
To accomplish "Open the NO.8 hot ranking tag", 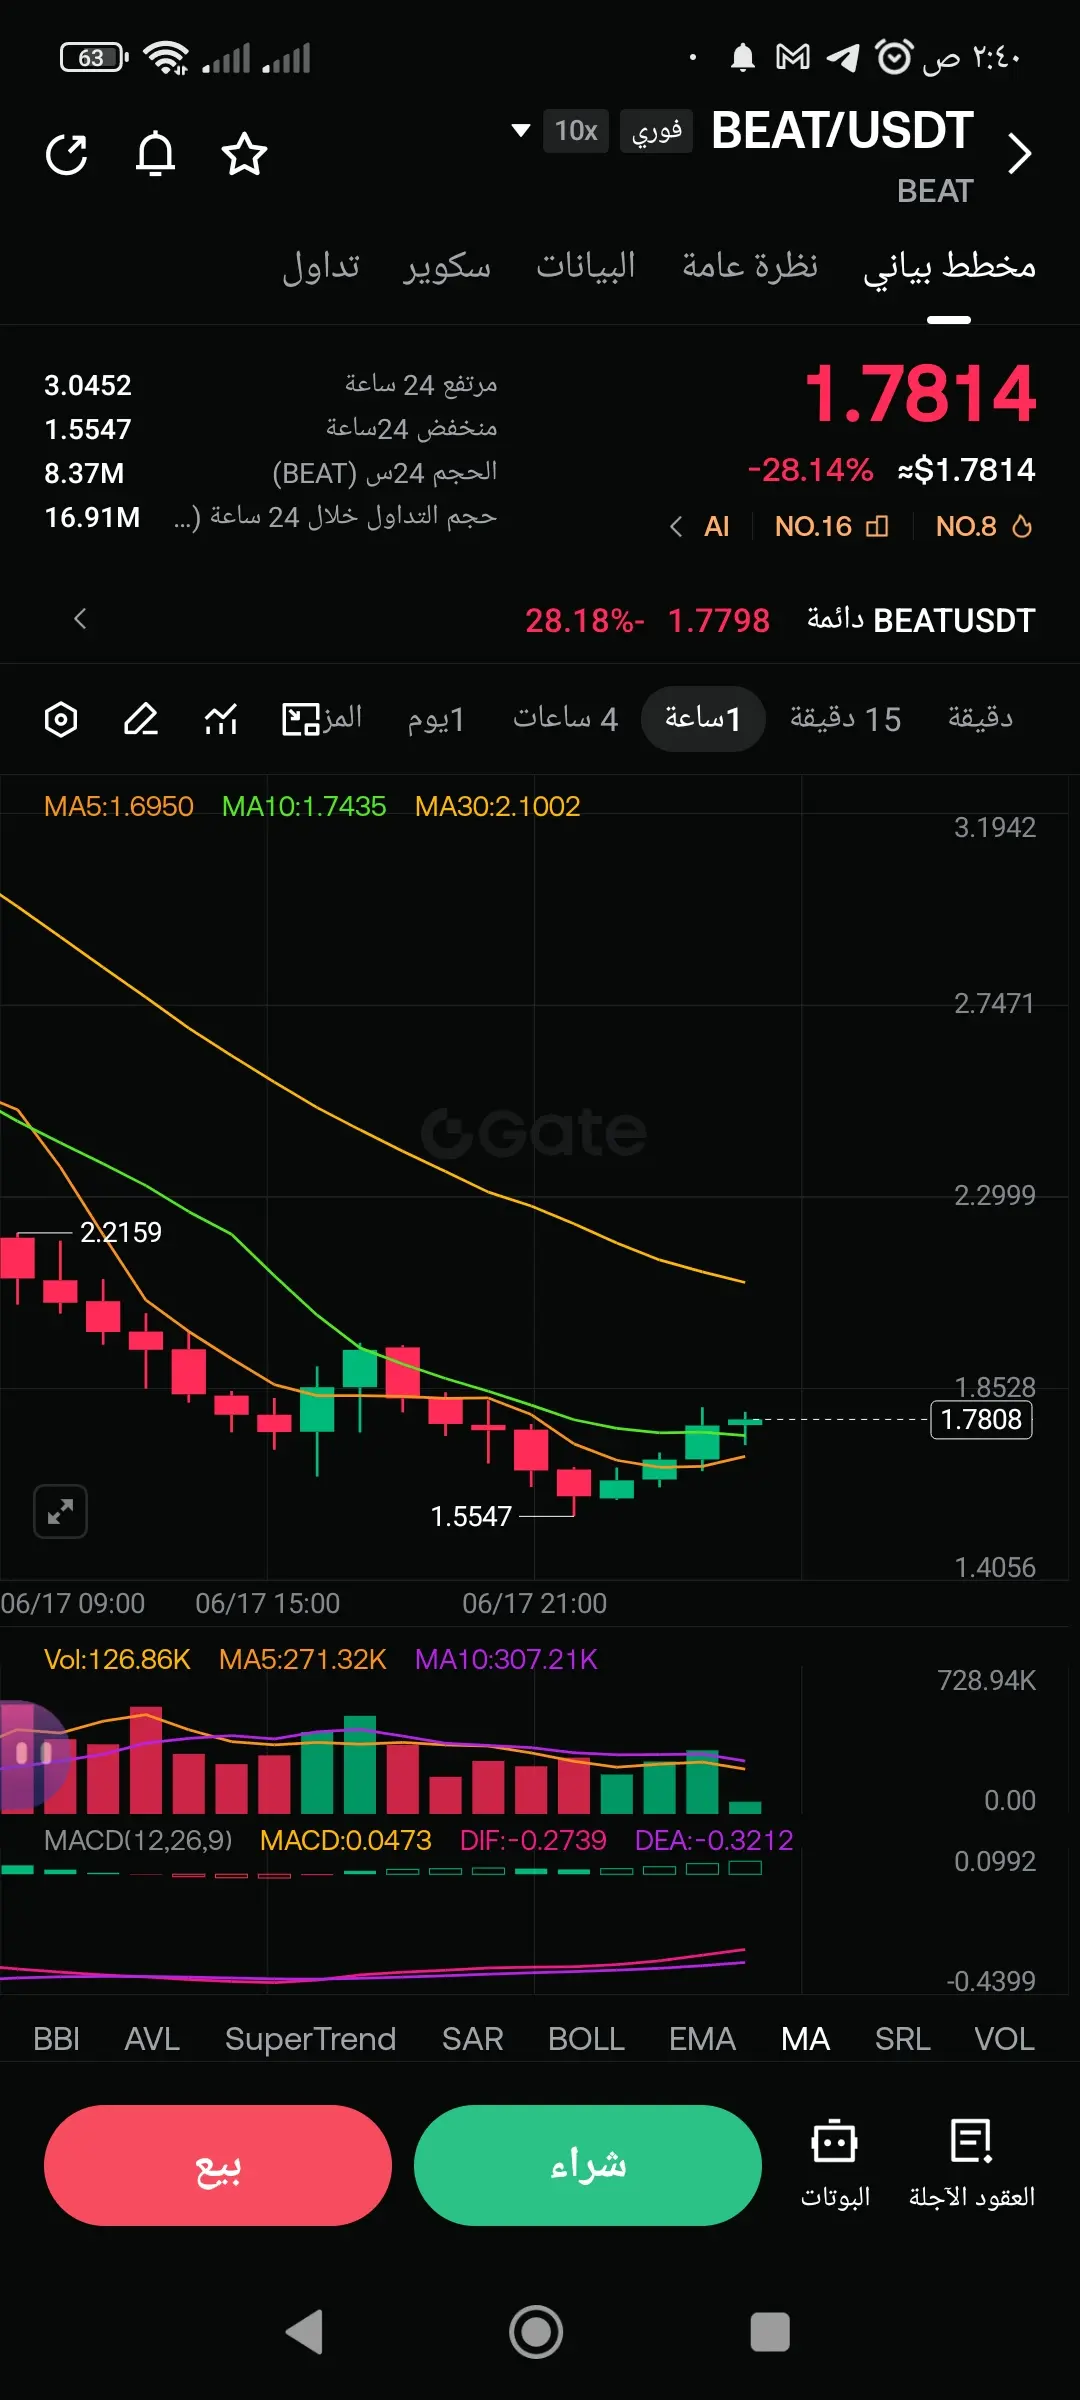I will (x=983, y=526).
